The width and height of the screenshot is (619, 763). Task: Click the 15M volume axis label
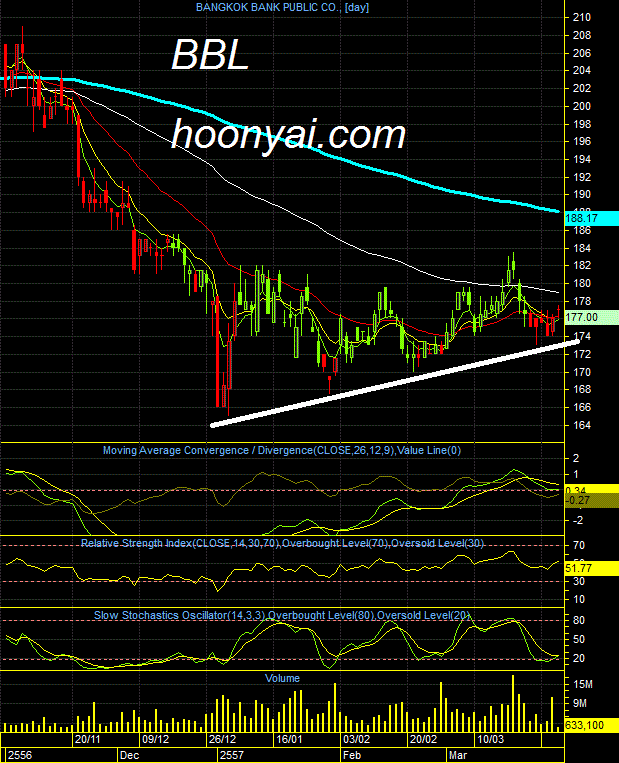[583, 685]
